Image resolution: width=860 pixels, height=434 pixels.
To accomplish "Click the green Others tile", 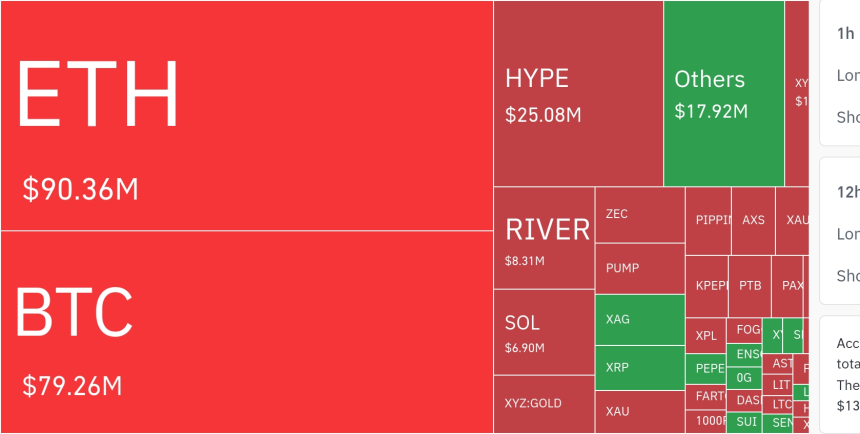I will pyautogui.click(x=723, y=94).
